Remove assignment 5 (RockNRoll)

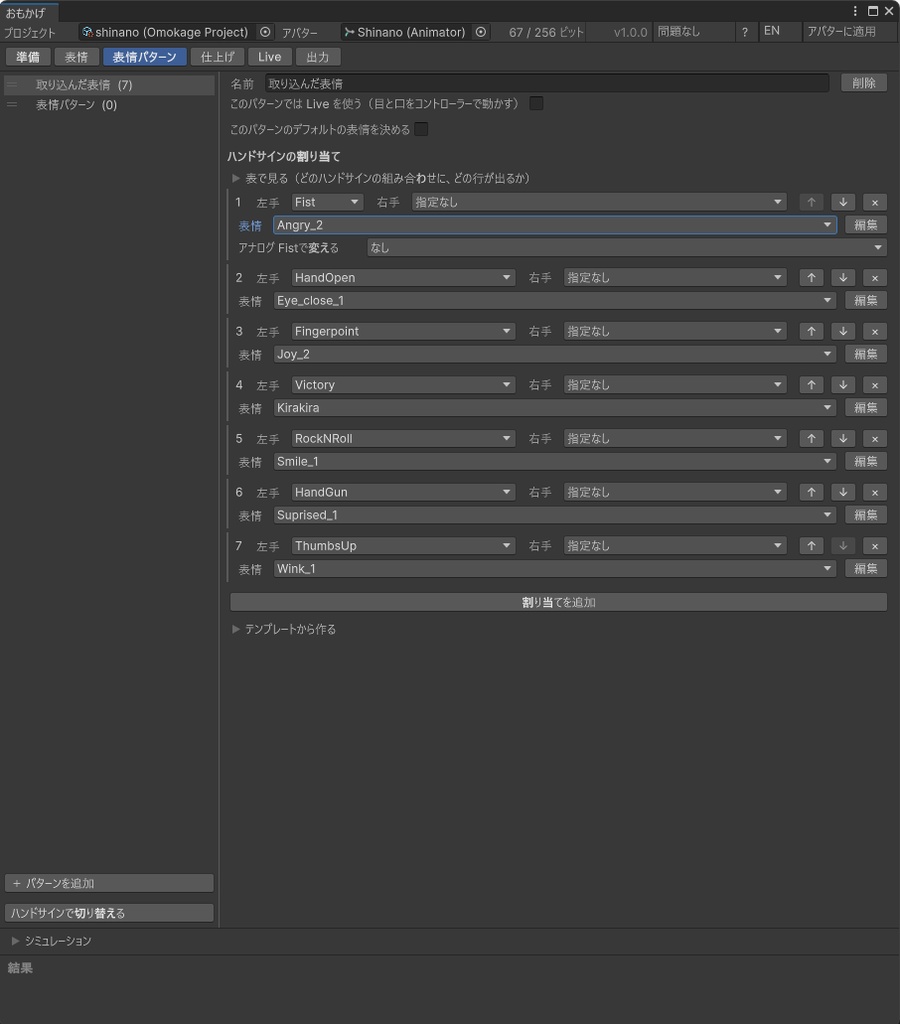click(x=875, y=438)
